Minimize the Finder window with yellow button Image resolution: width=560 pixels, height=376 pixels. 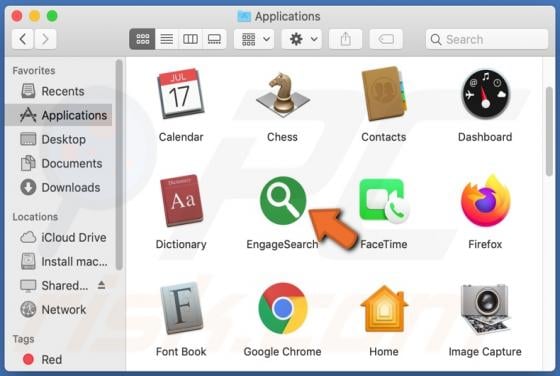click(x=35, y=16)
